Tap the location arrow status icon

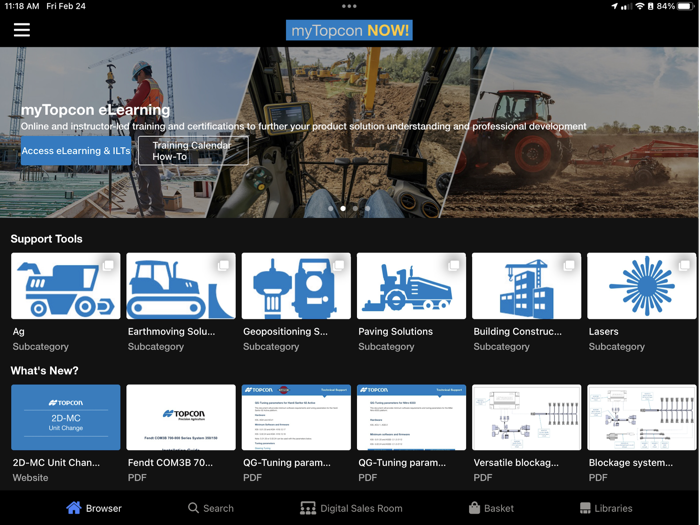615,6
